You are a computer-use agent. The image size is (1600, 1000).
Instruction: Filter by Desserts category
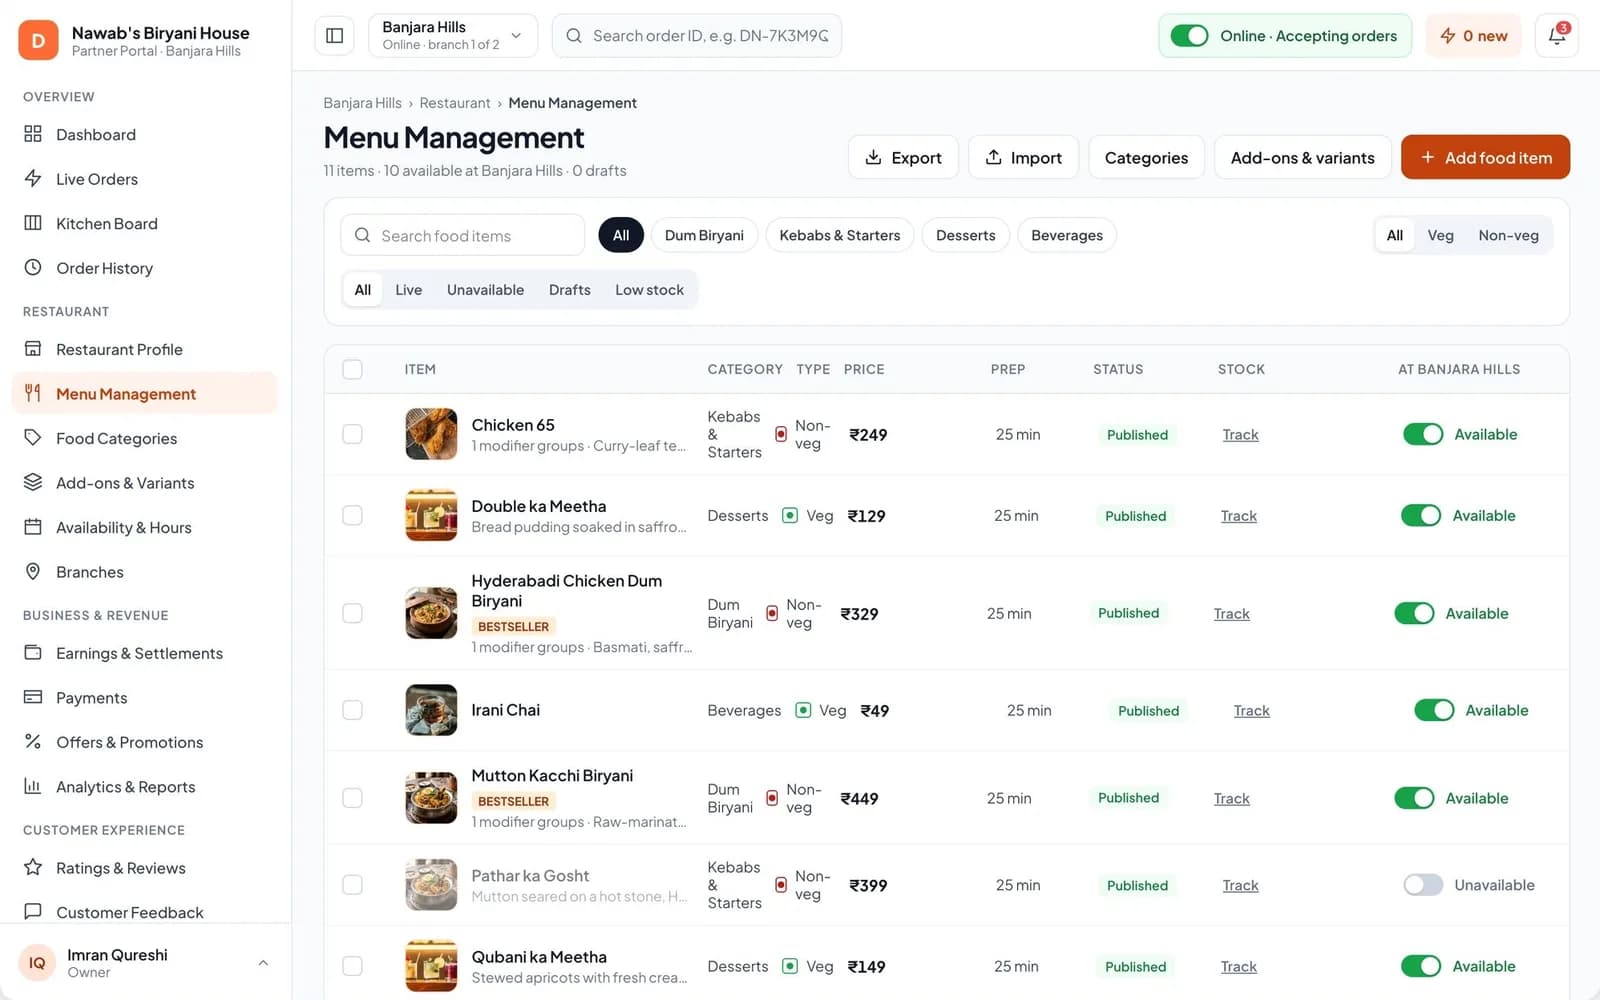(966, 235)
